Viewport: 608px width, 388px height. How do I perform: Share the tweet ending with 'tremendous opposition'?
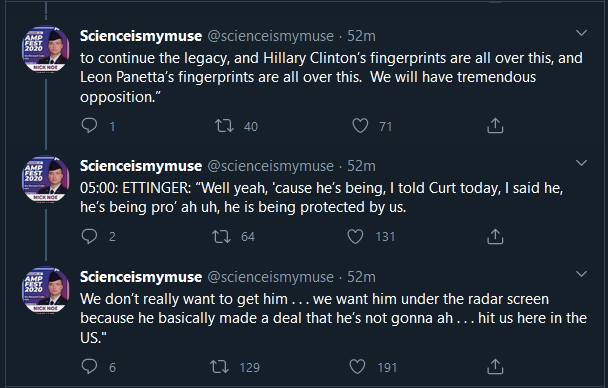pos(495,126)
